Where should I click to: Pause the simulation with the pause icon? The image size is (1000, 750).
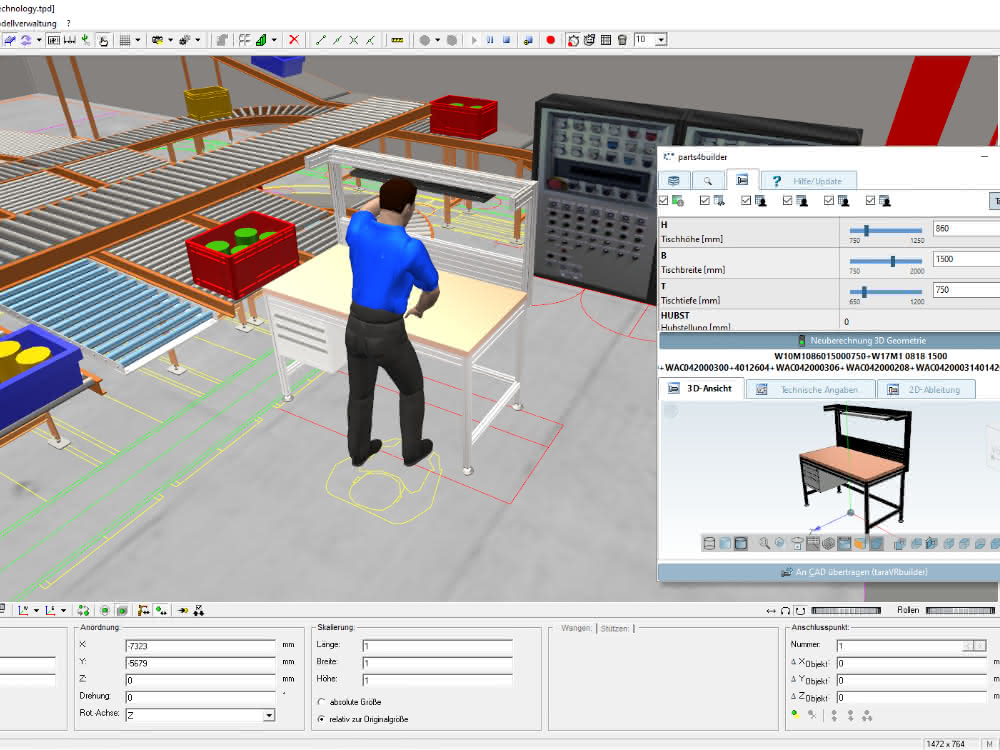(x=490, y=40)
